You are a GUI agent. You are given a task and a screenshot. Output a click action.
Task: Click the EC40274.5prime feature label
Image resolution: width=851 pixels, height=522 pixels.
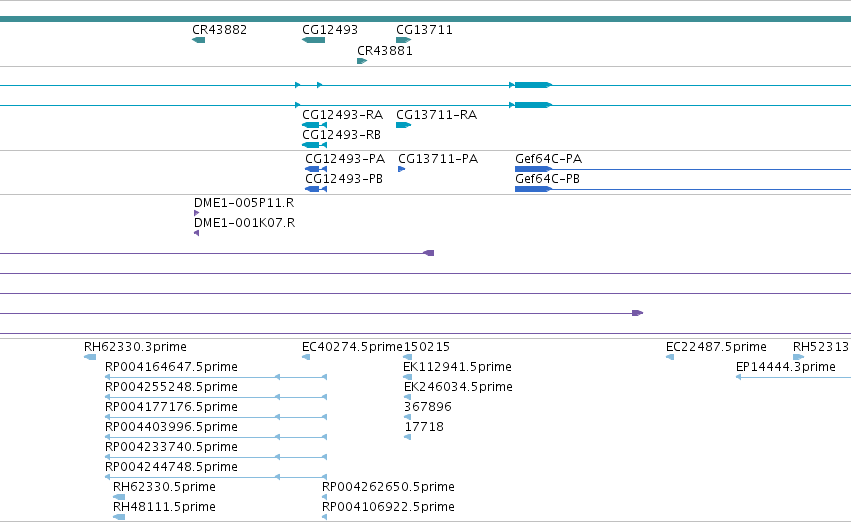pyautogui.click(x=352, y=347)
